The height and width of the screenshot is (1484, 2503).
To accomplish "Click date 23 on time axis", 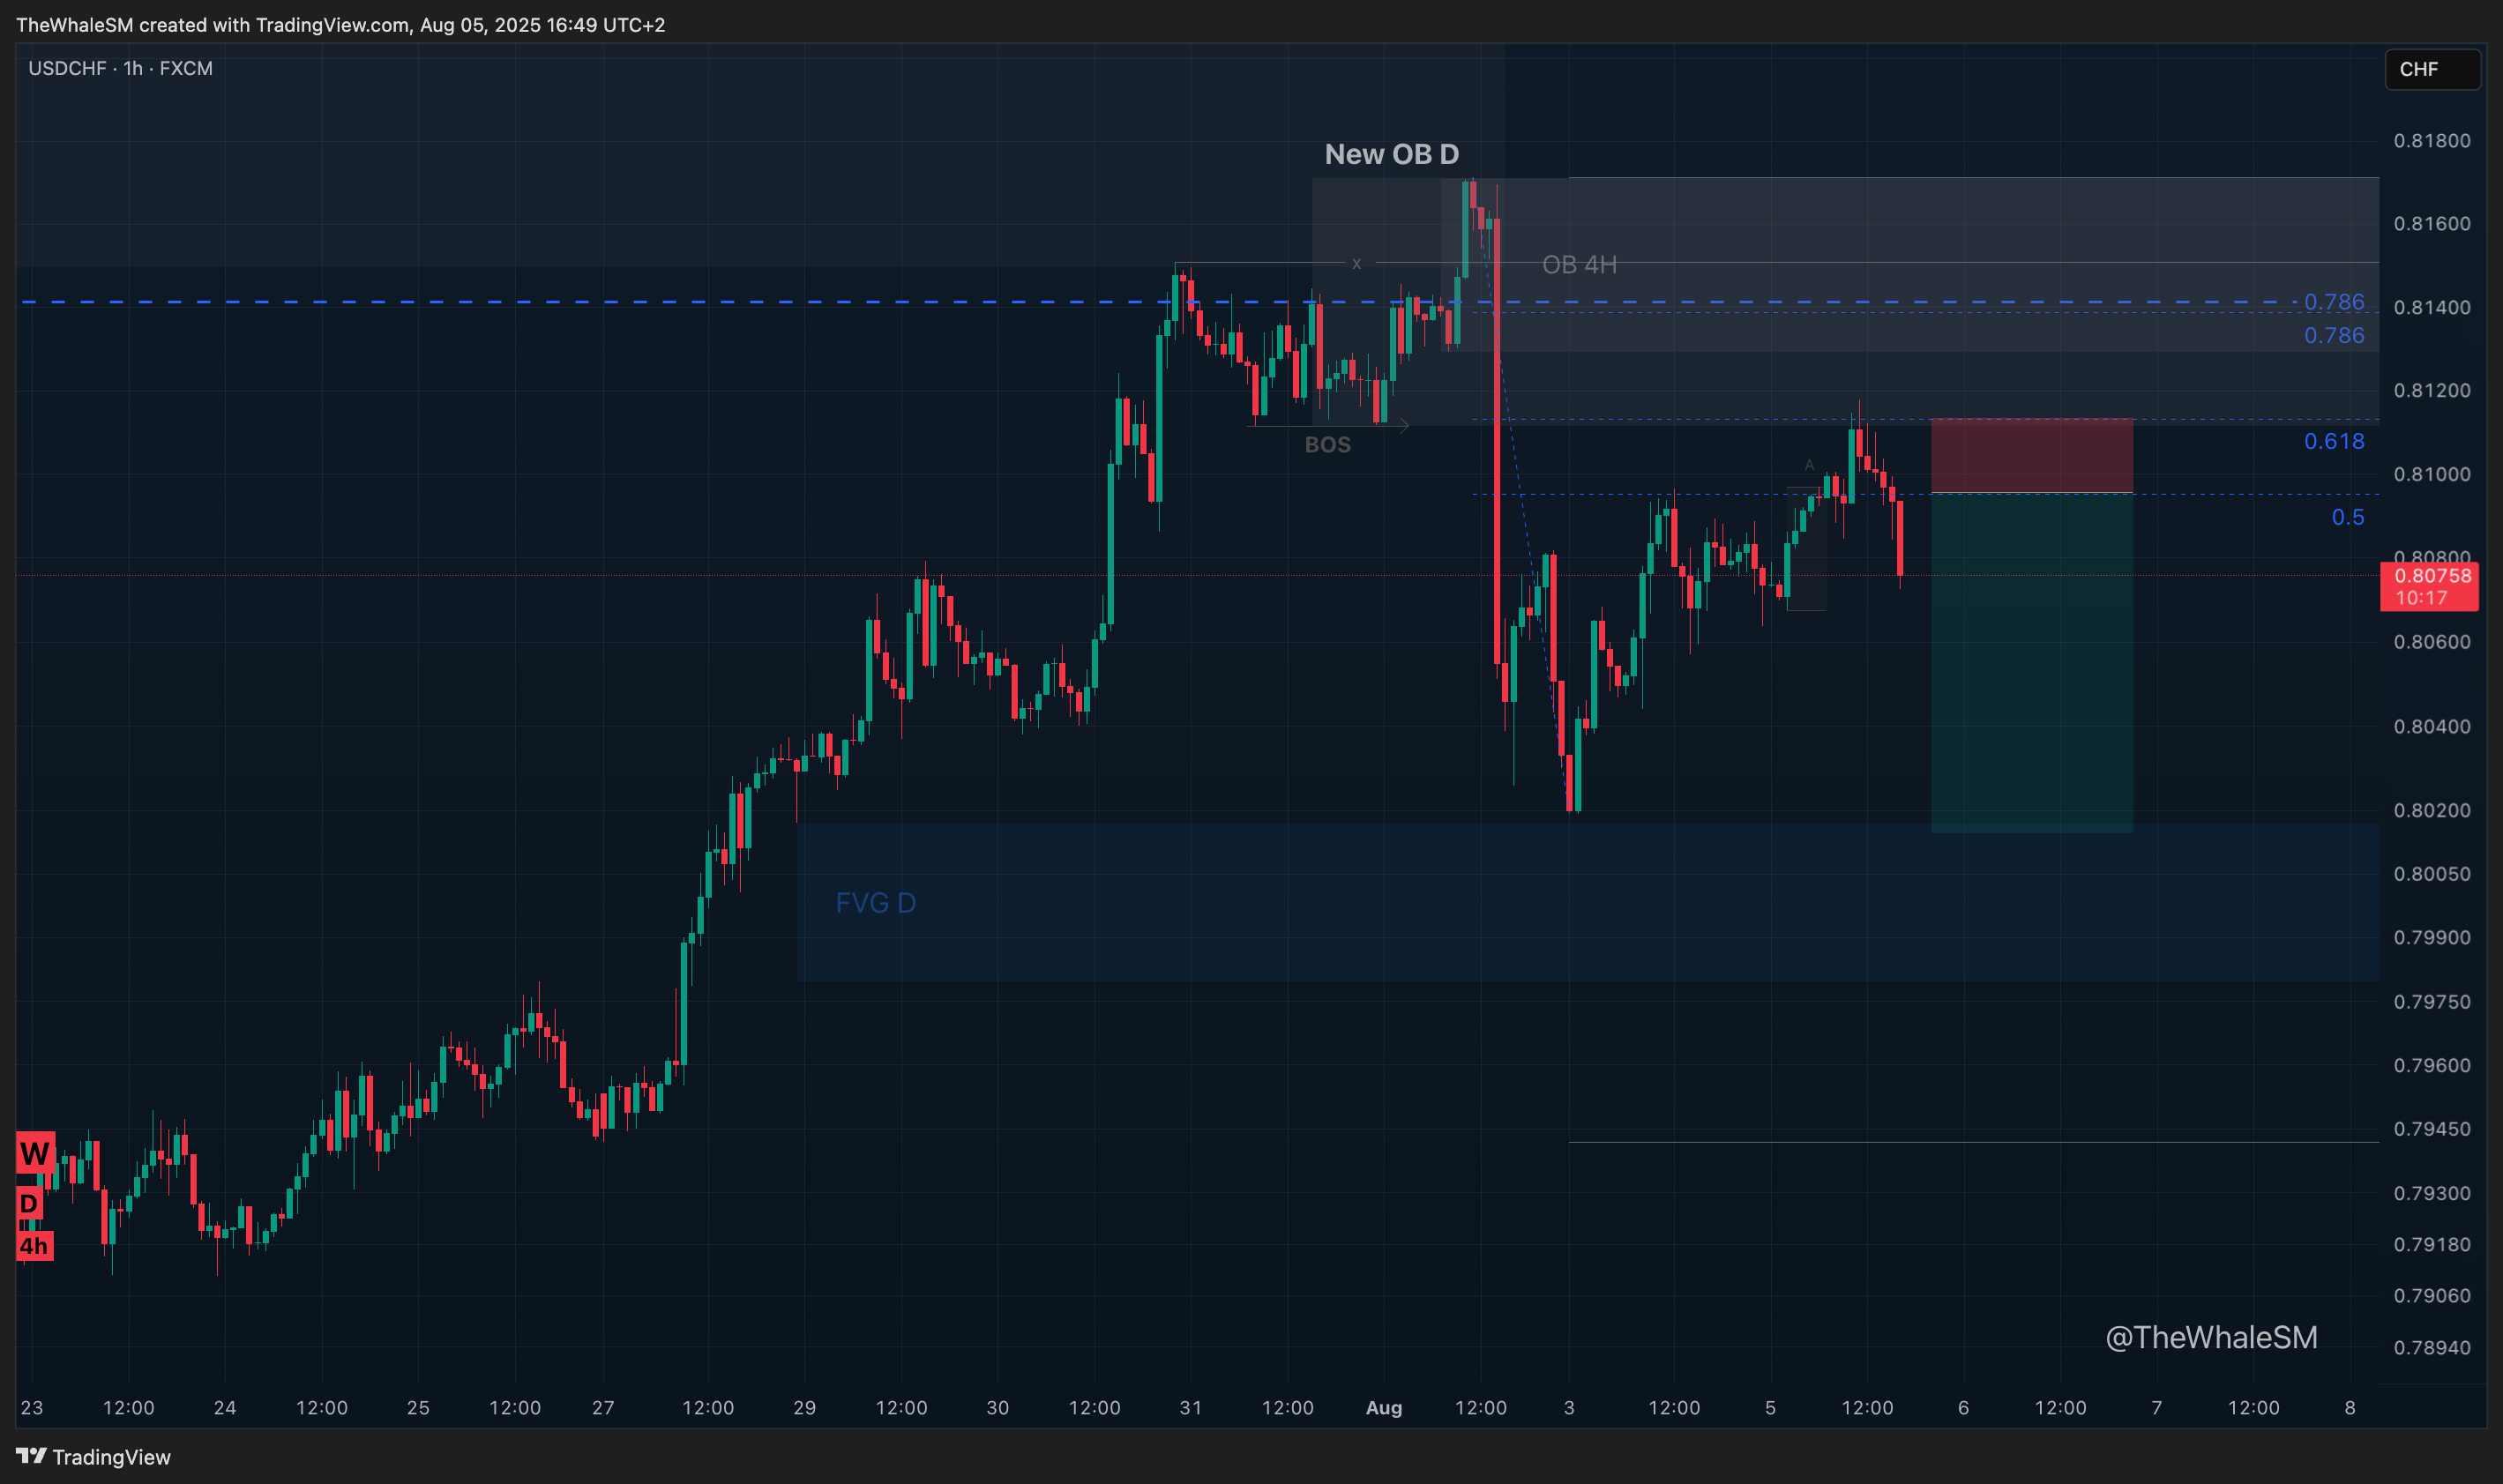I will (32, 1407).
